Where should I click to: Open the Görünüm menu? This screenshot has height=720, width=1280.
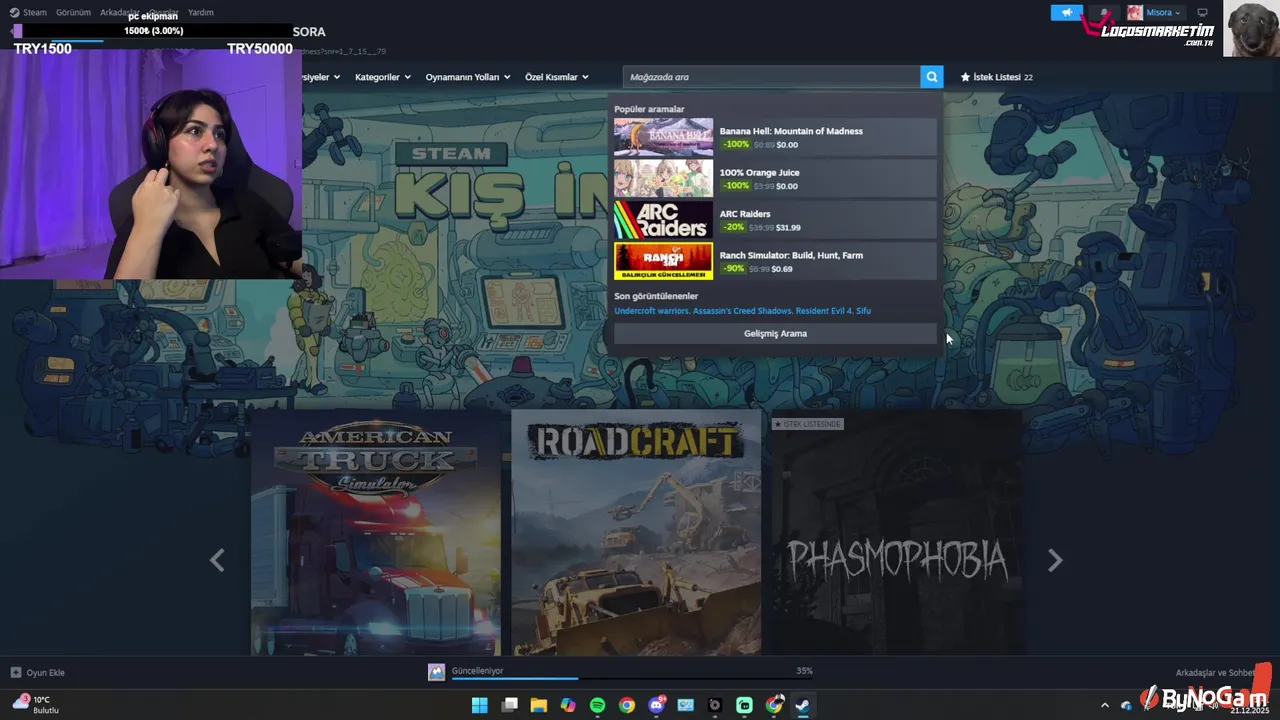pyautogui.click(x=73, y=12)
